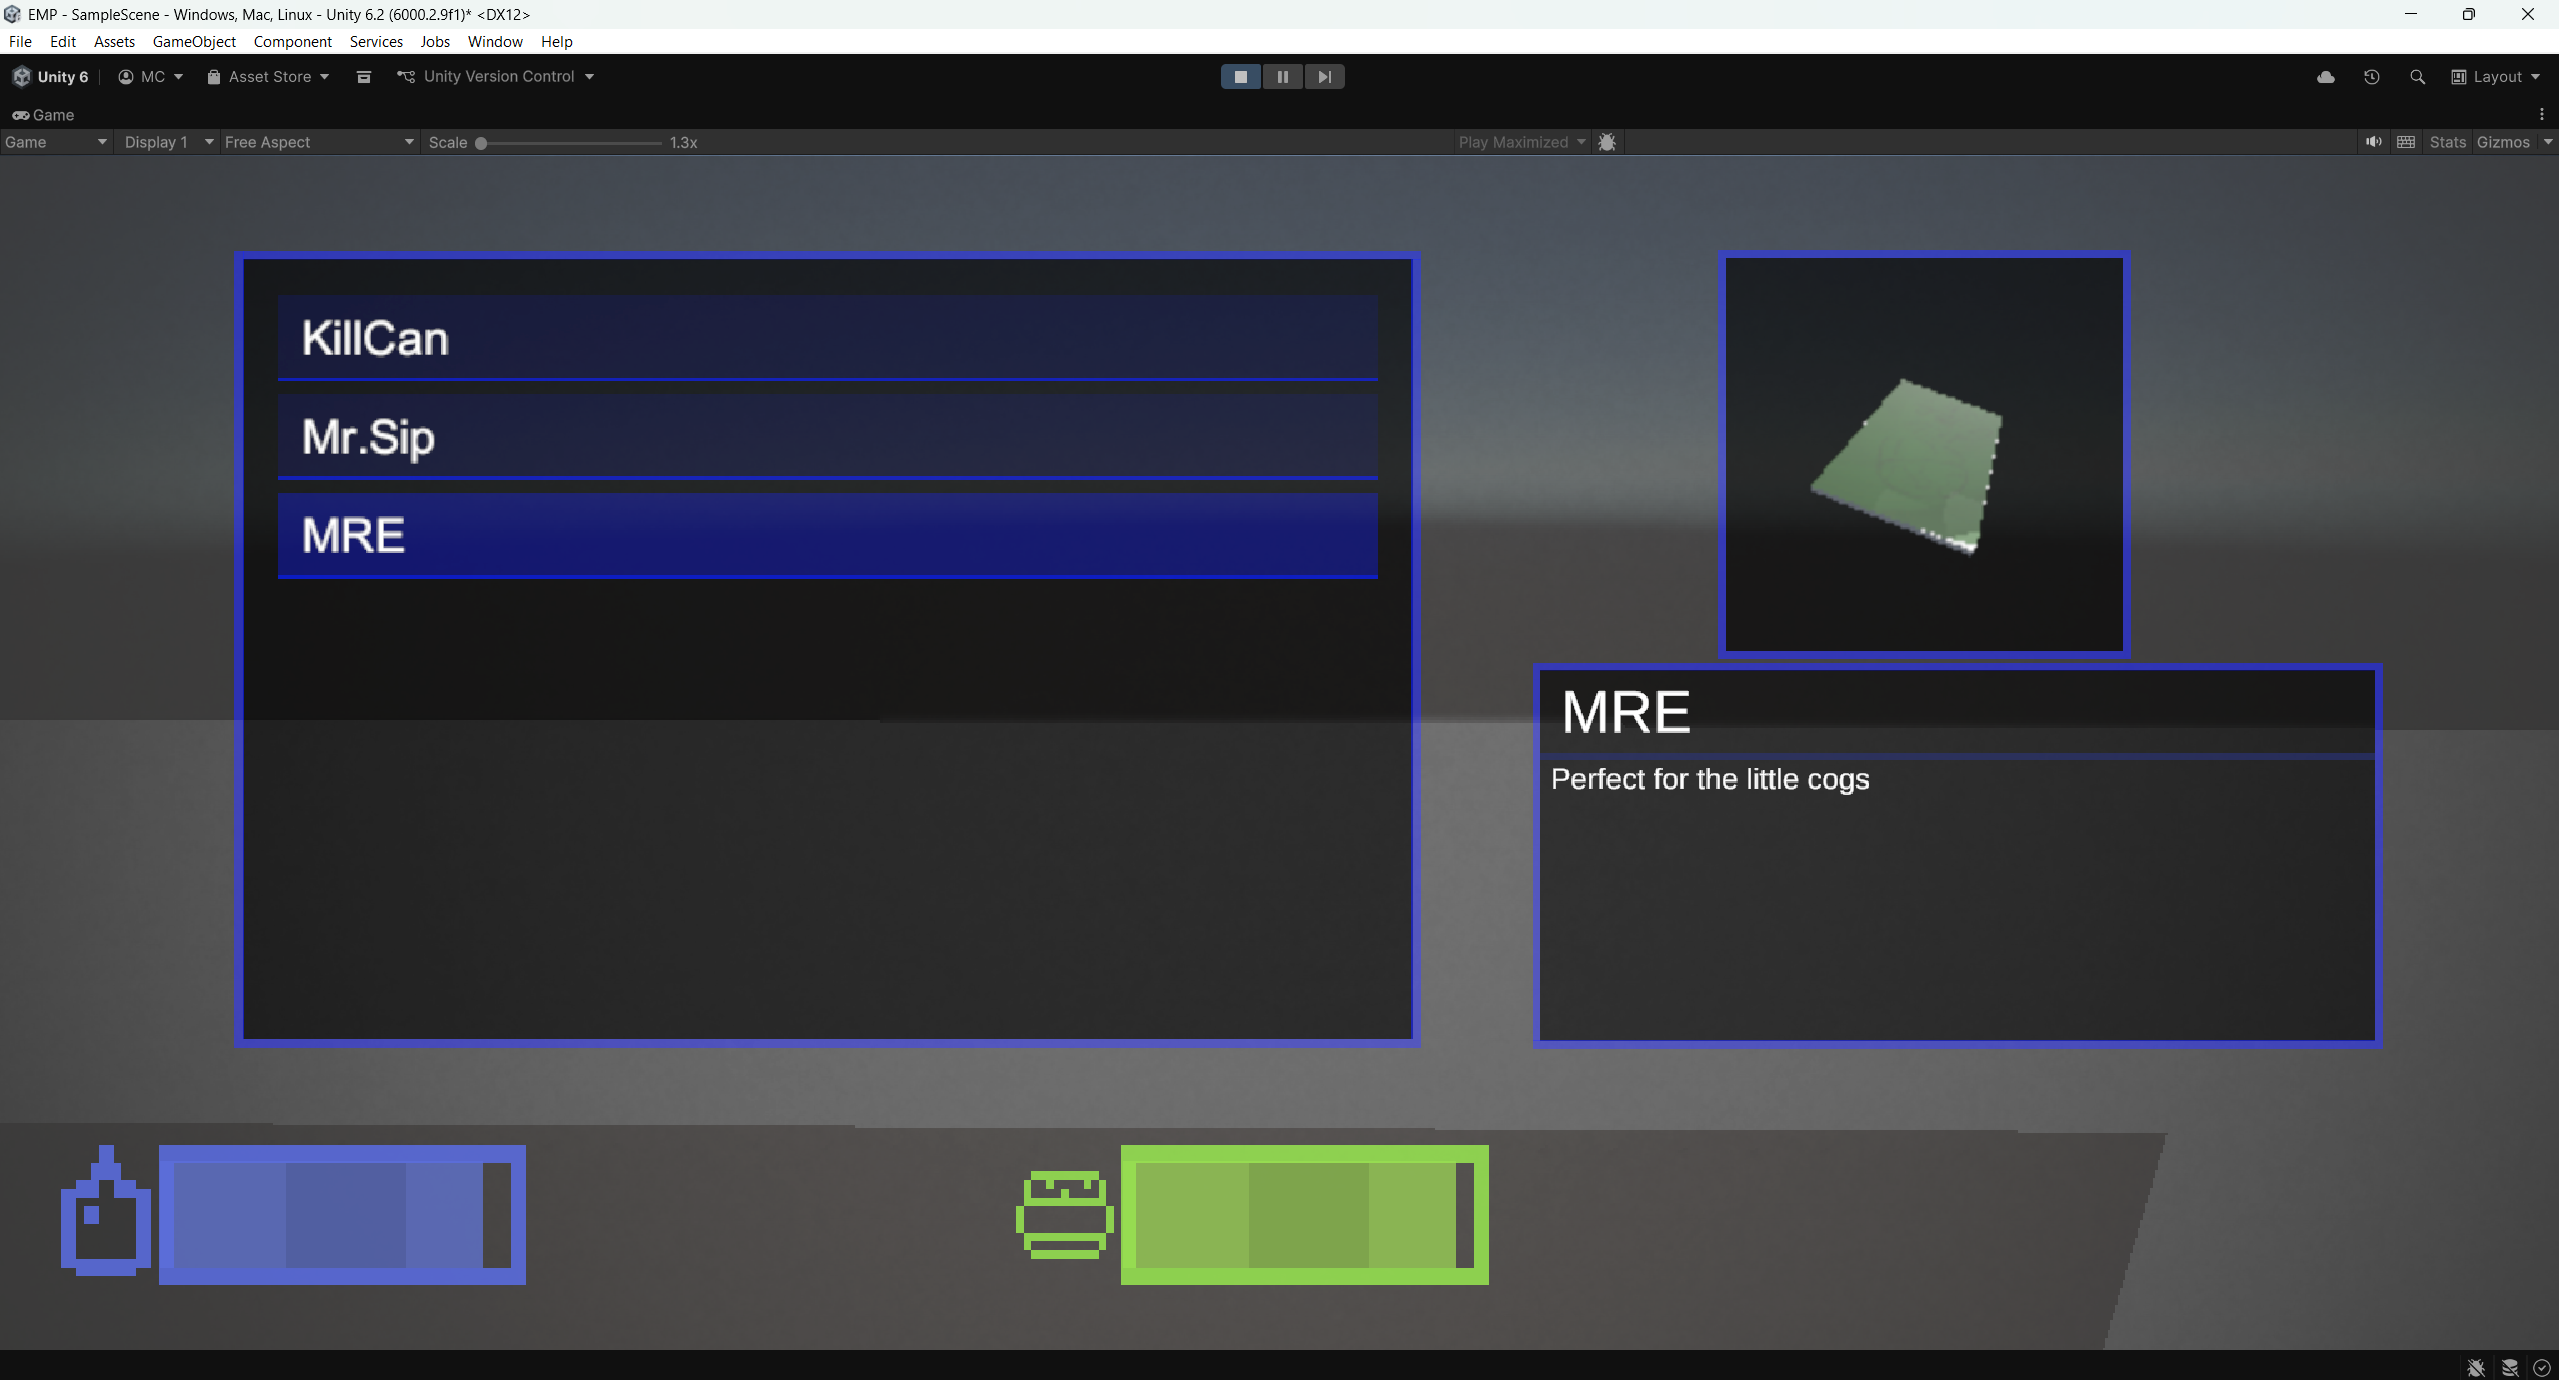
Task: Open the Free Aspect dropdown
Action: 318,142
